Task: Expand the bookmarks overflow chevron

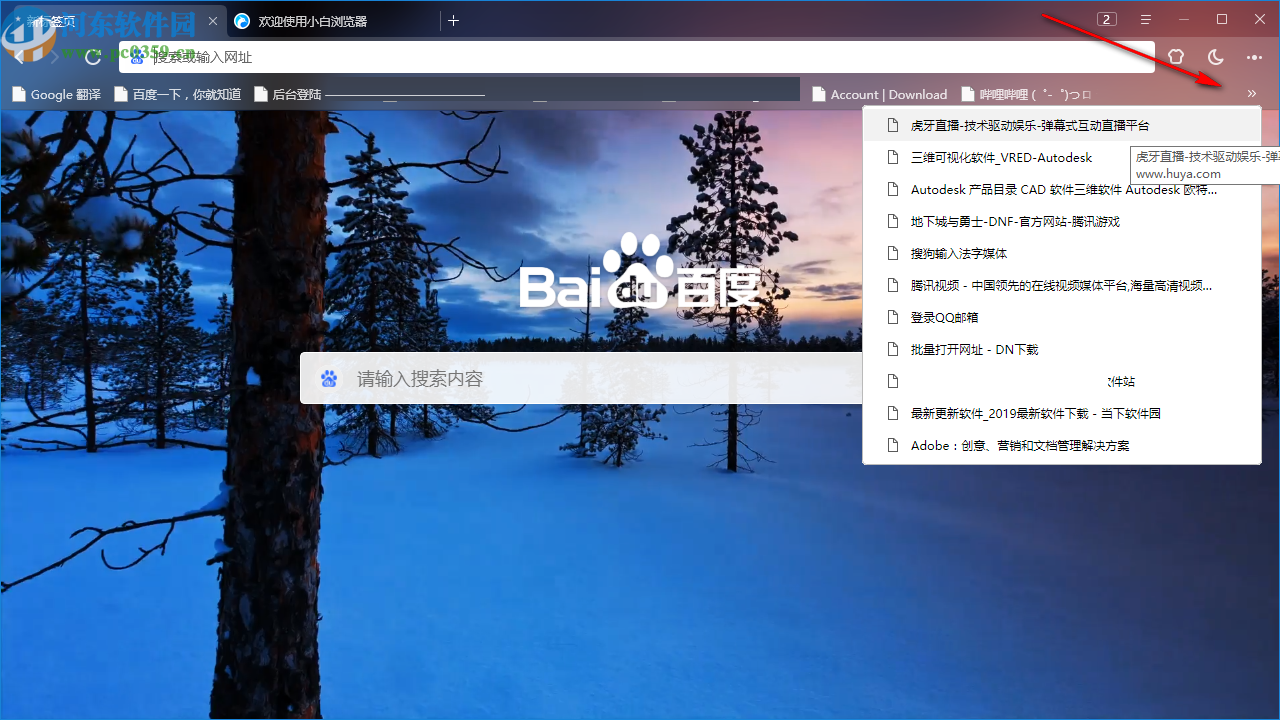Action: 1251,93
